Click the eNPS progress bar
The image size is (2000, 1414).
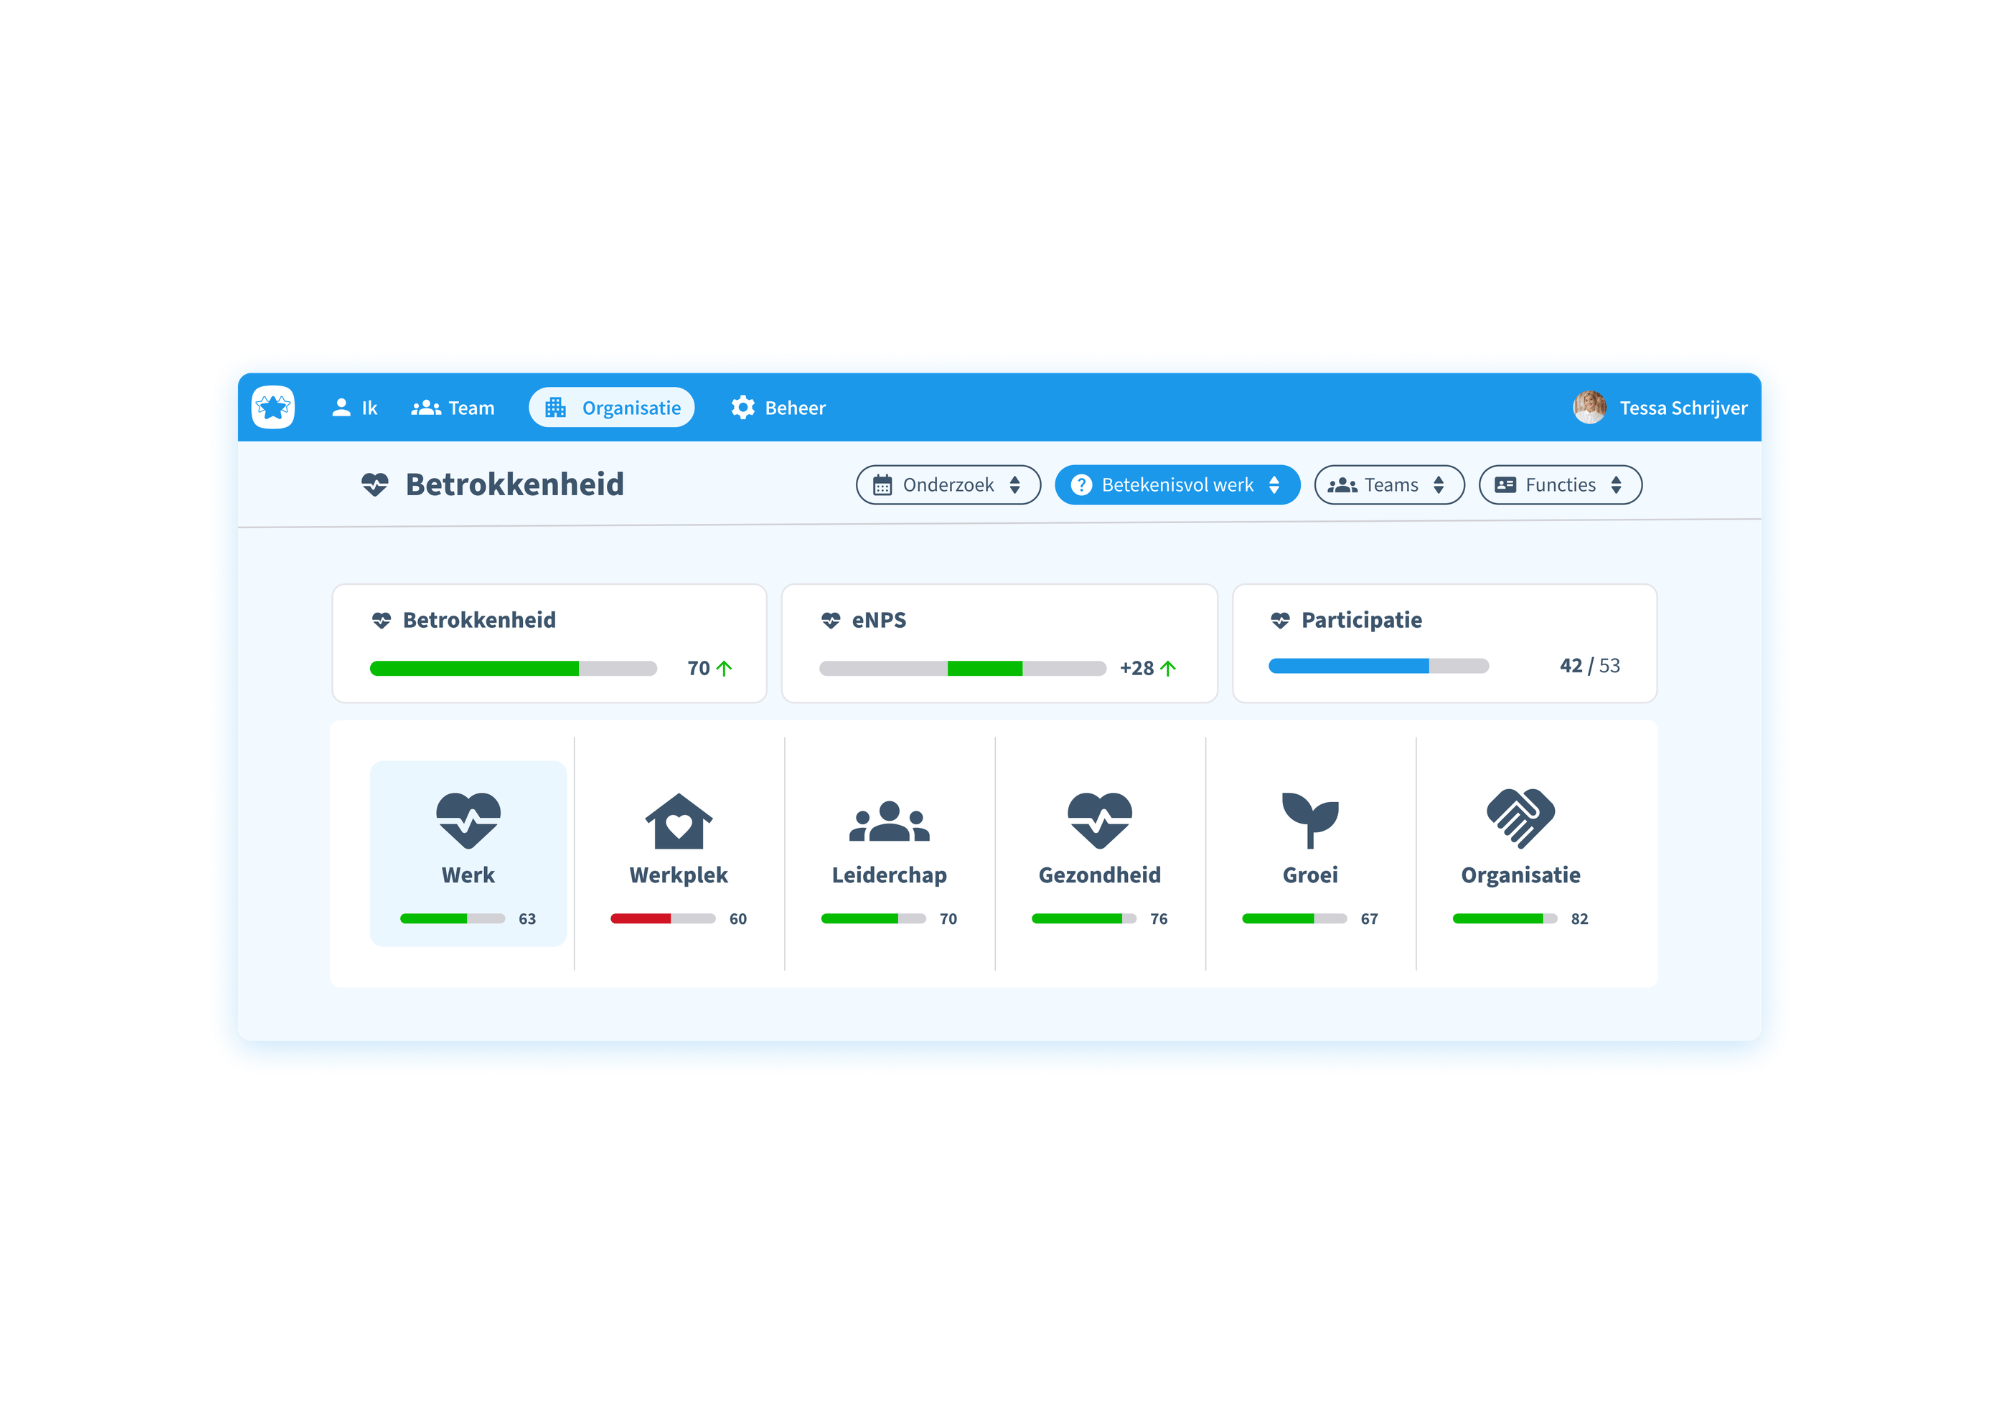click(962, 668)
